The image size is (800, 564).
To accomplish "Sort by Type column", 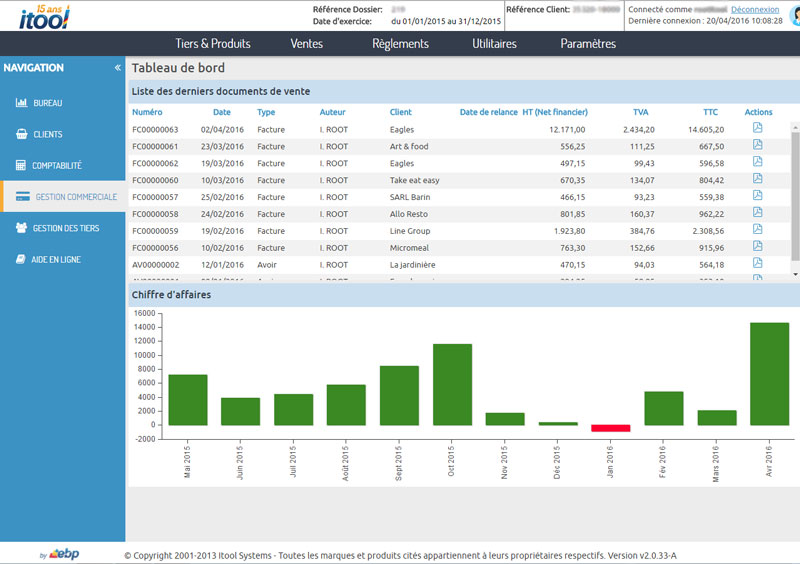I will coord(266,112).
